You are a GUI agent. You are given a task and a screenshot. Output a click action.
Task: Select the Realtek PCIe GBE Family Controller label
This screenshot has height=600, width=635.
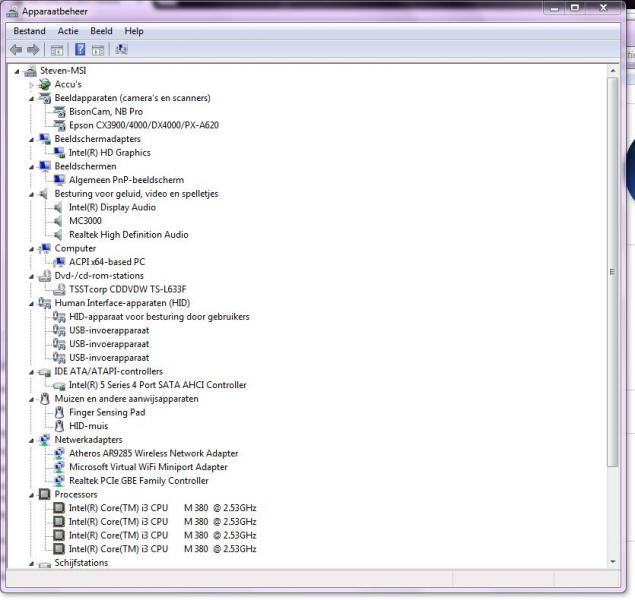click(x=139, y=481)
